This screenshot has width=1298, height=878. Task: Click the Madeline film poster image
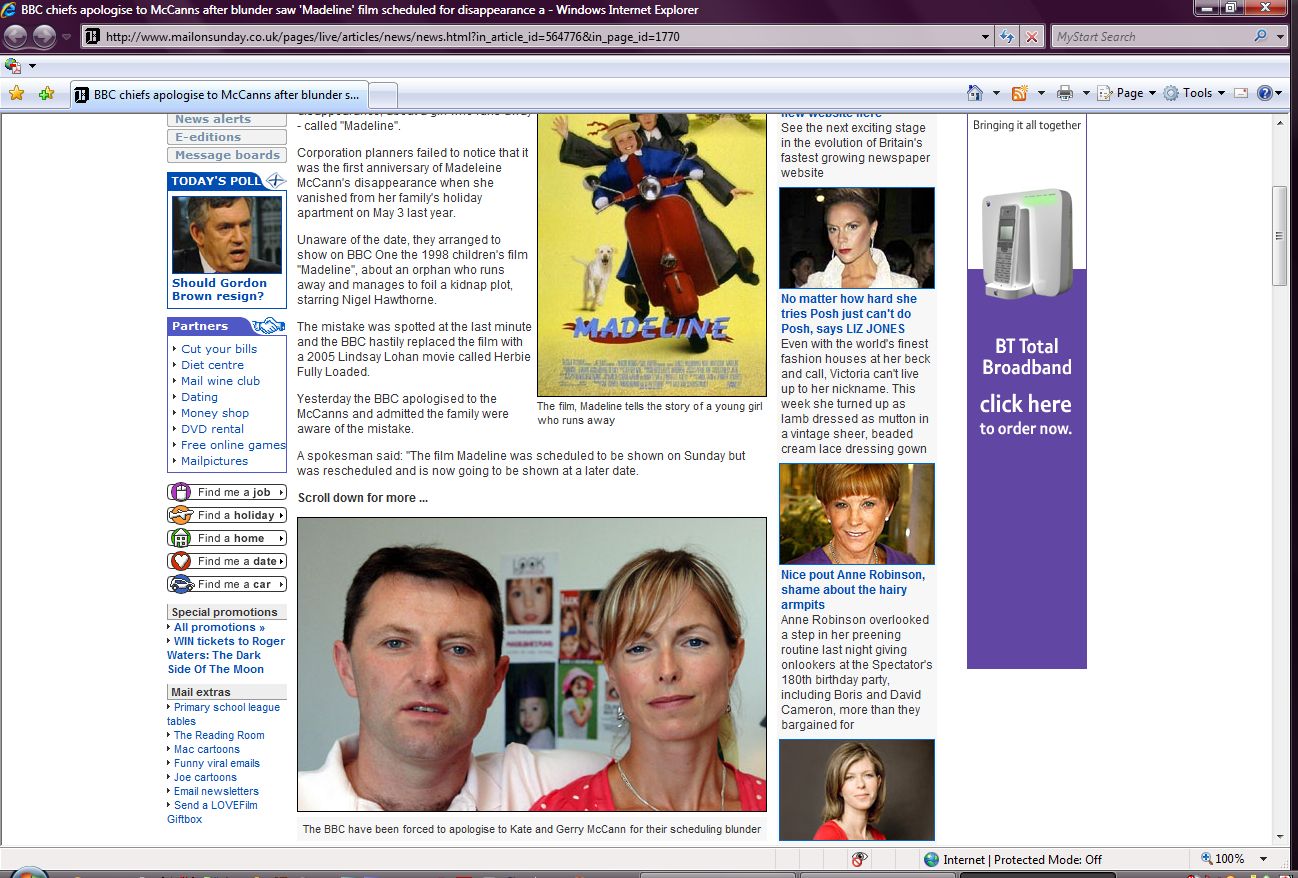pyautogui.click(x=651, y=255)
